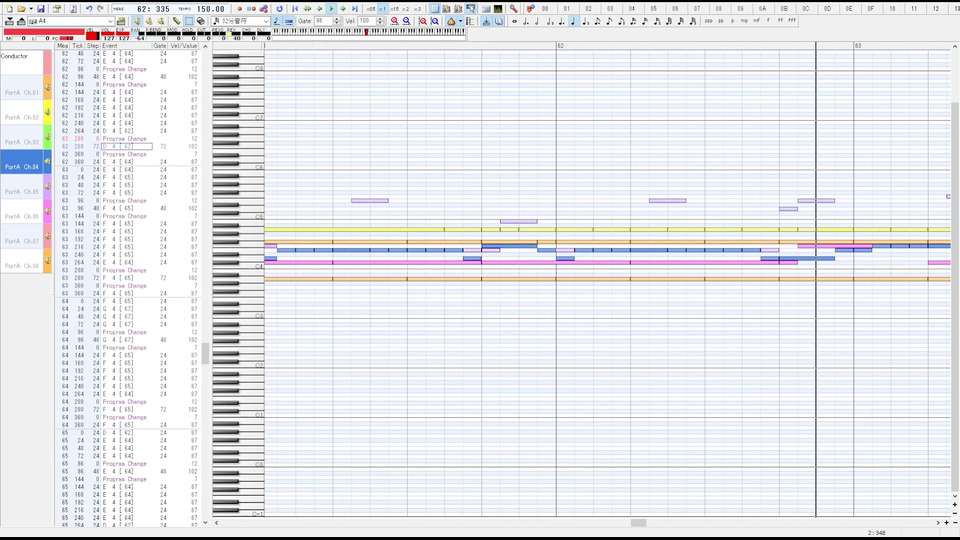
Task: Set playback speed to x2
Action: point(406,9)
